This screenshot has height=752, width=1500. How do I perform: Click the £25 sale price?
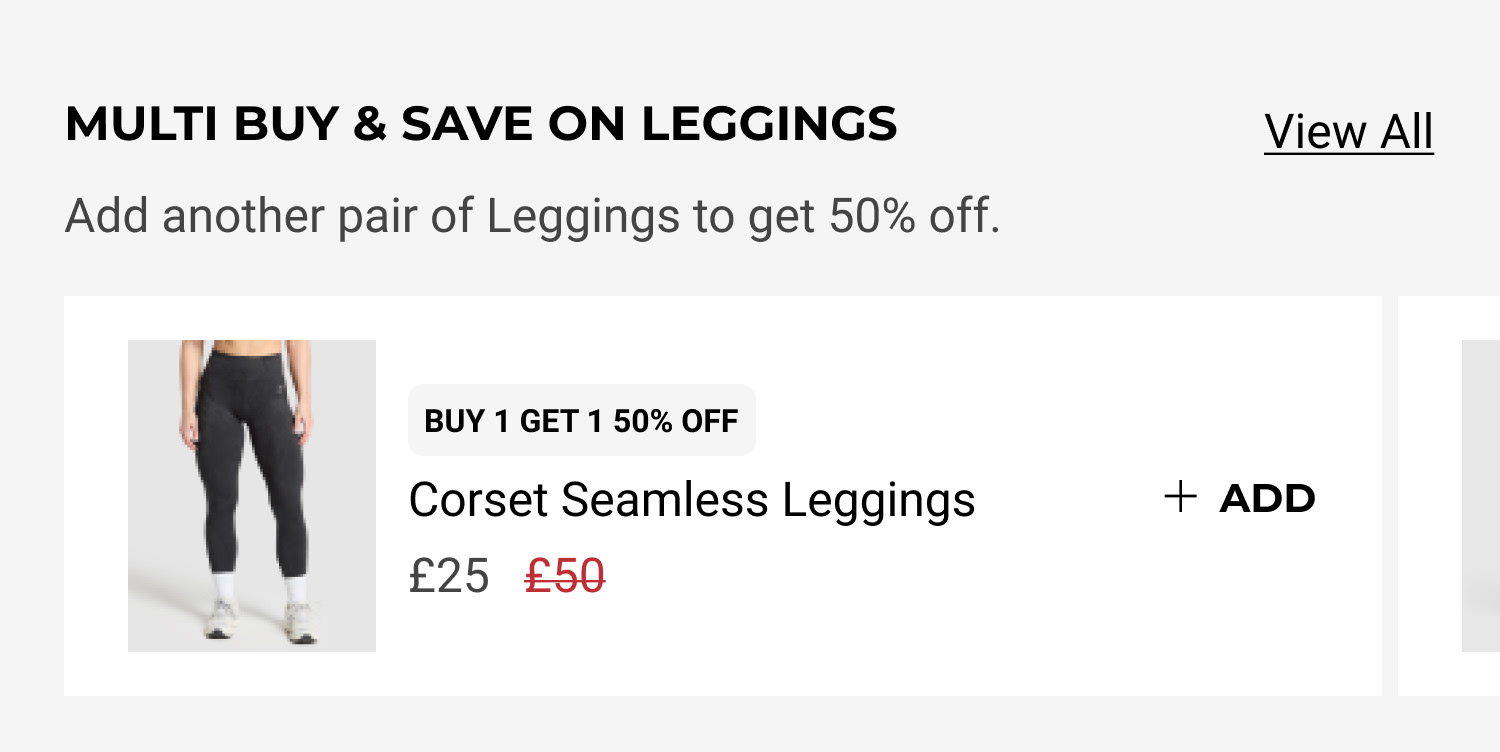pos(449,577)
